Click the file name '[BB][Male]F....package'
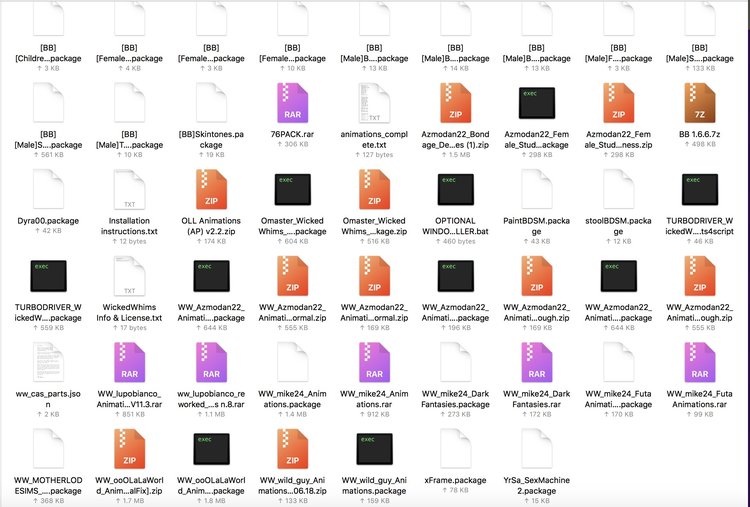750x507 pixels. (x=618, y=53)
